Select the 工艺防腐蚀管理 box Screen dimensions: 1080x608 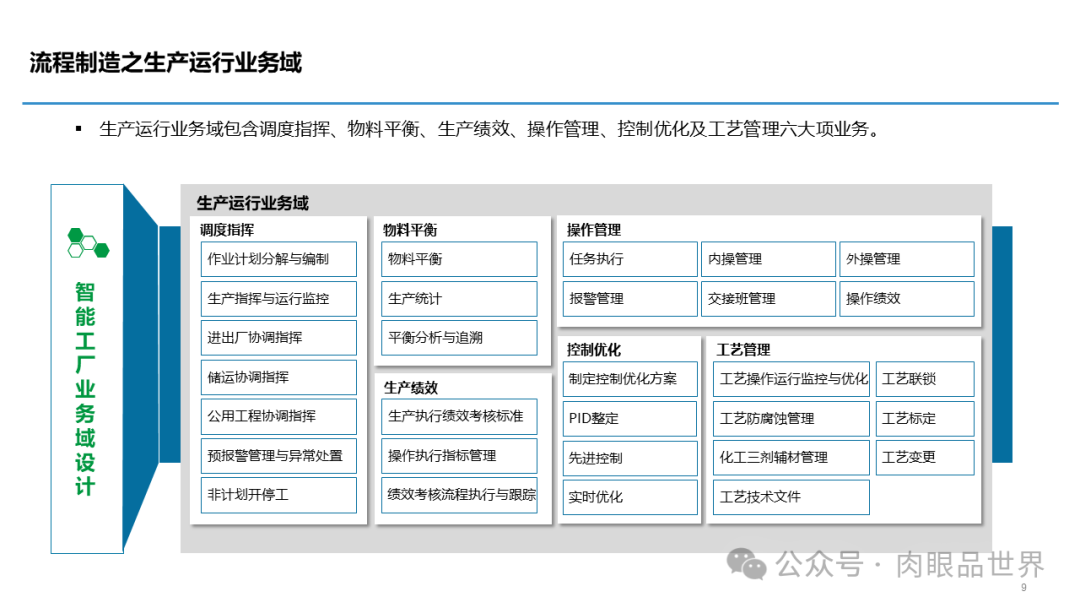click(791, 419)
